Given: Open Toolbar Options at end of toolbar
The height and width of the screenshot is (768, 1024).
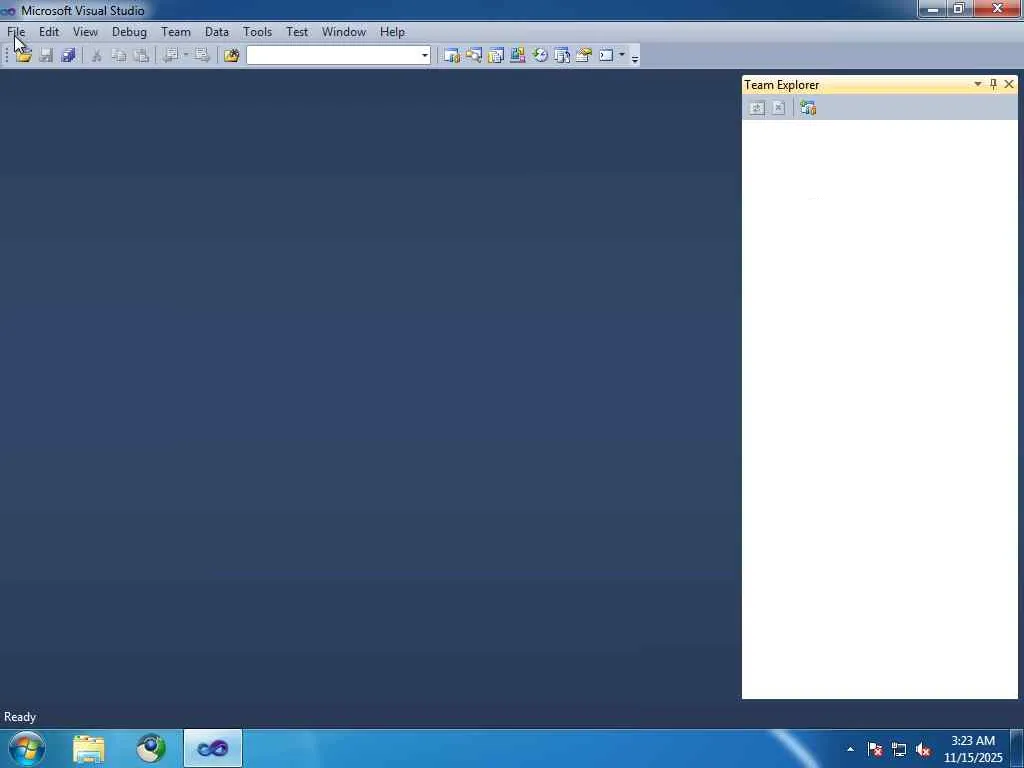Looking at the screenshot, I should (635, 57).
